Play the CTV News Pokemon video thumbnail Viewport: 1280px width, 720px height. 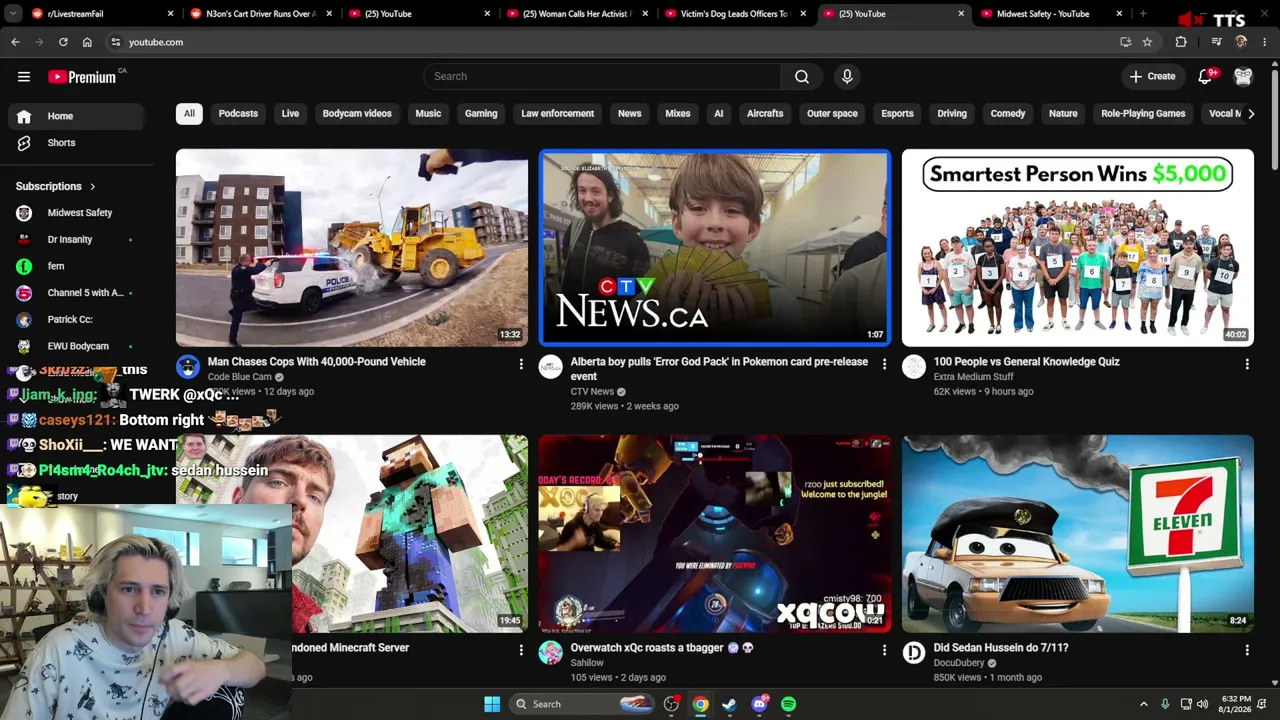coord(714,248)
